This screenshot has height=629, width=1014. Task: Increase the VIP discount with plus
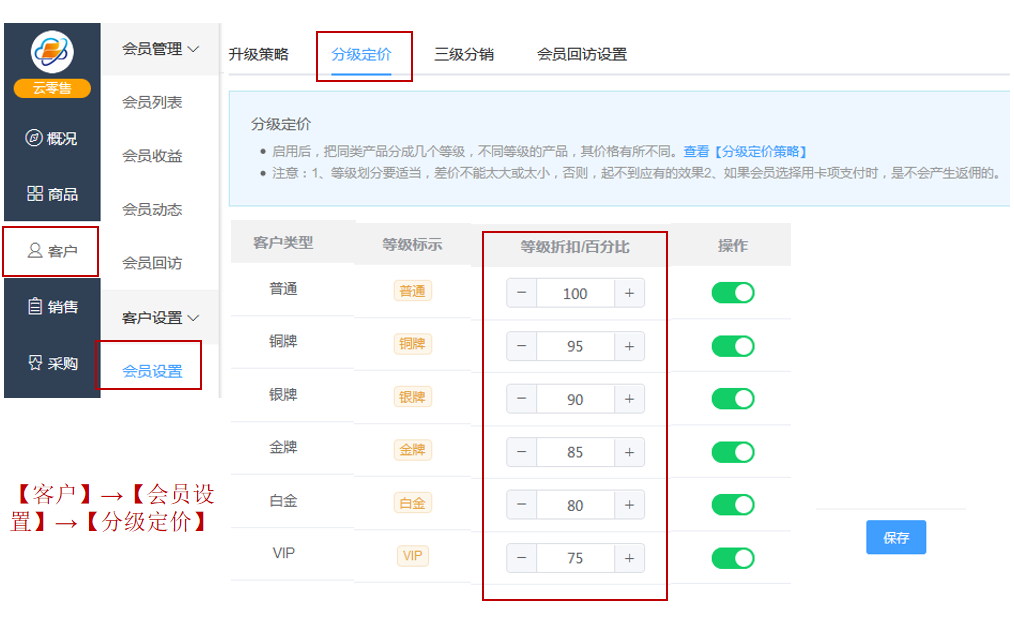(x=629, y=558)
